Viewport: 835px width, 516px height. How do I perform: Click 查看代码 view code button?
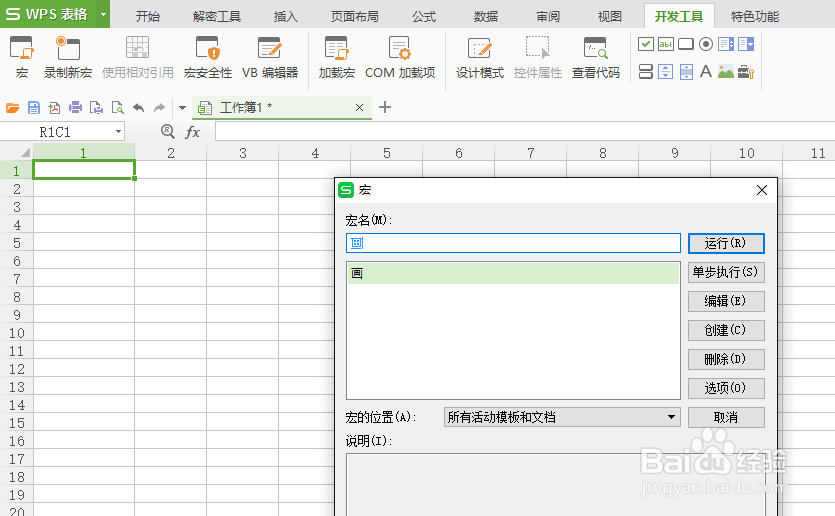tap(595, 58)
